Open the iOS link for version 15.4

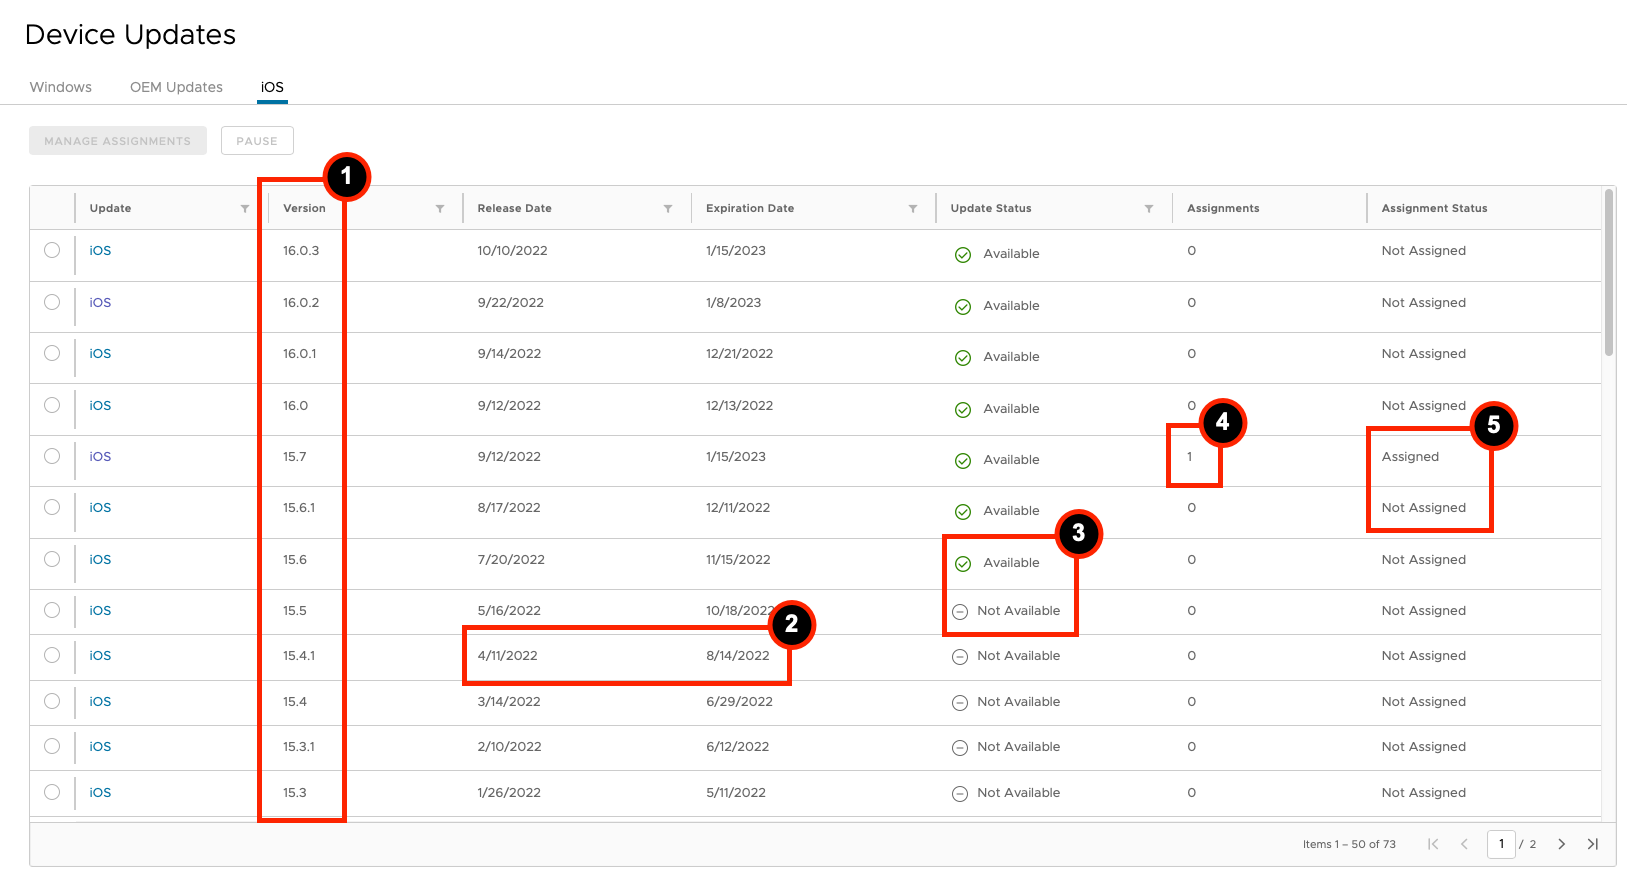click(x=100, y=702)
